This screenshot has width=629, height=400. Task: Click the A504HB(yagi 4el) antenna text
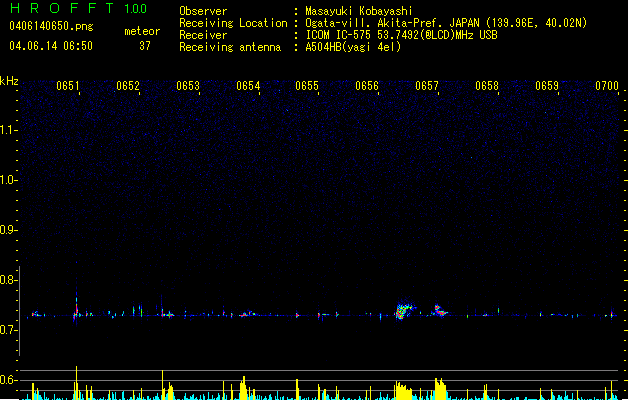coord(353,47)
